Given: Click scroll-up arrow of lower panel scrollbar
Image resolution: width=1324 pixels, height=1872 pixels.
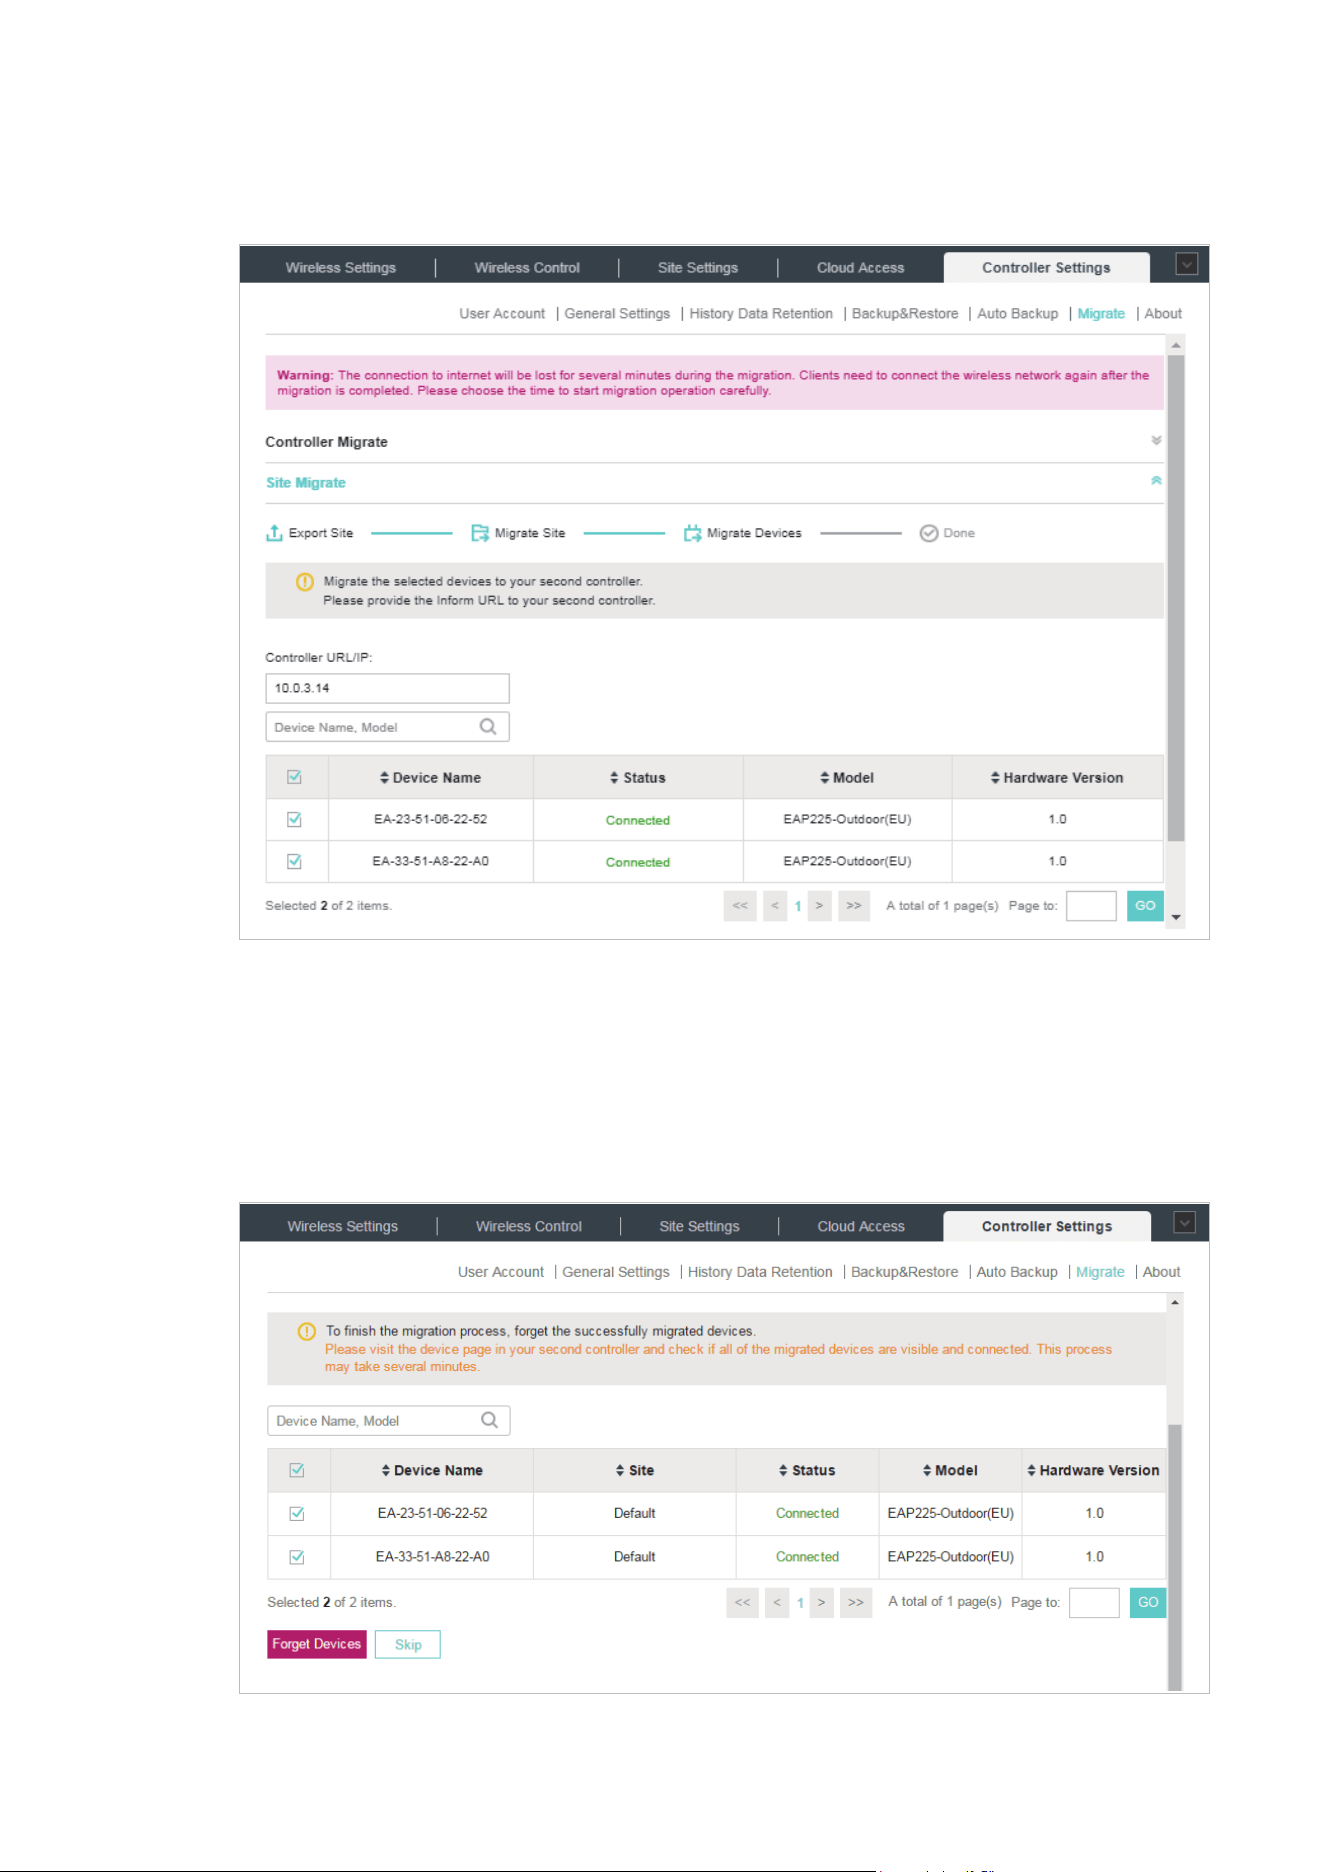Looking at the screenshot, I should pos(1175,1302).
